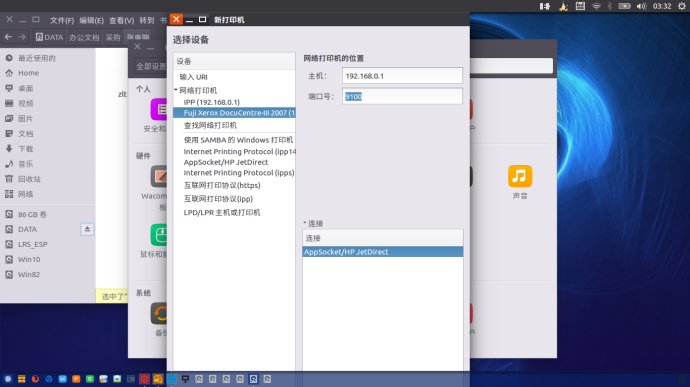
Task: Select 使用 SAMBA 的 Windows 打印机 entry
Action: (x=238, y=140)
